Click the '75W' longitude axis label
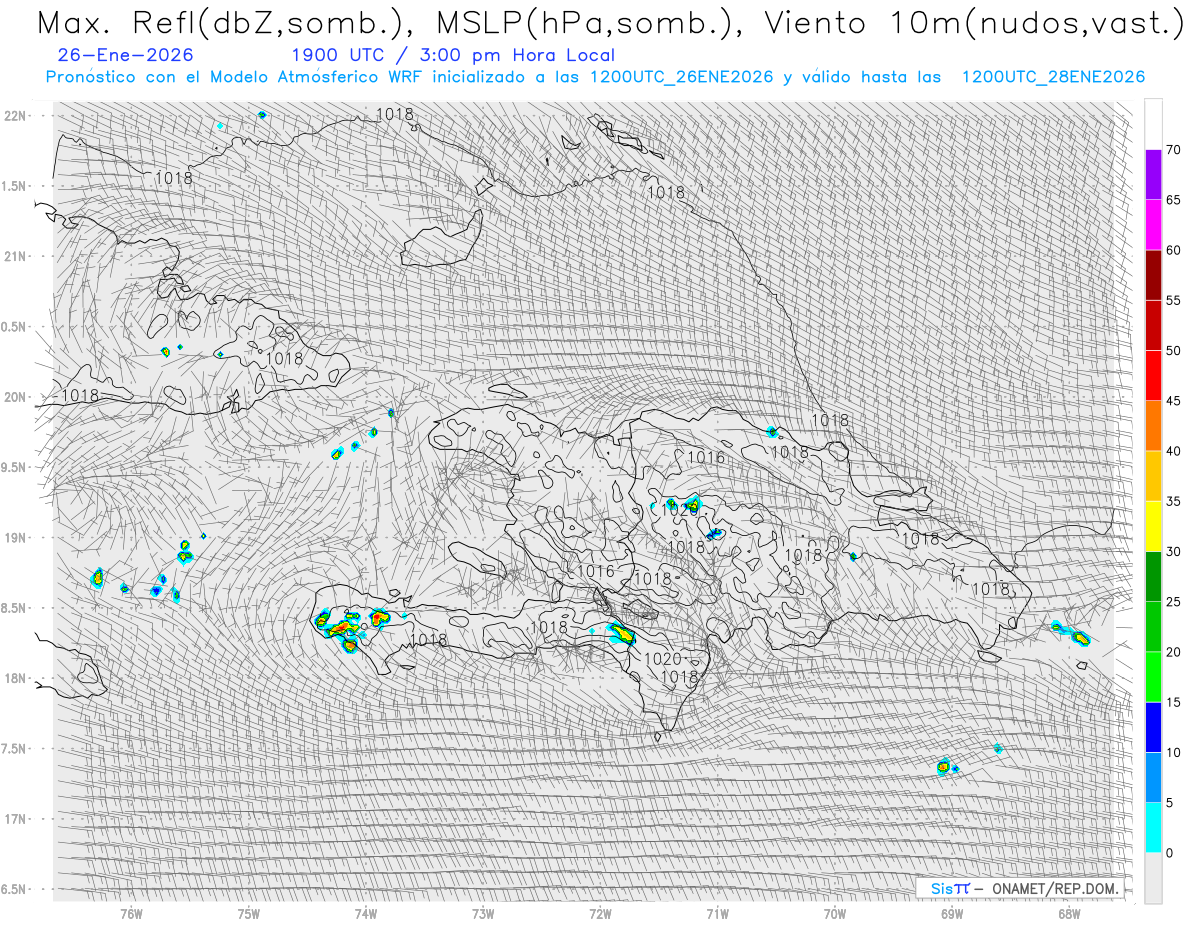 248,913
